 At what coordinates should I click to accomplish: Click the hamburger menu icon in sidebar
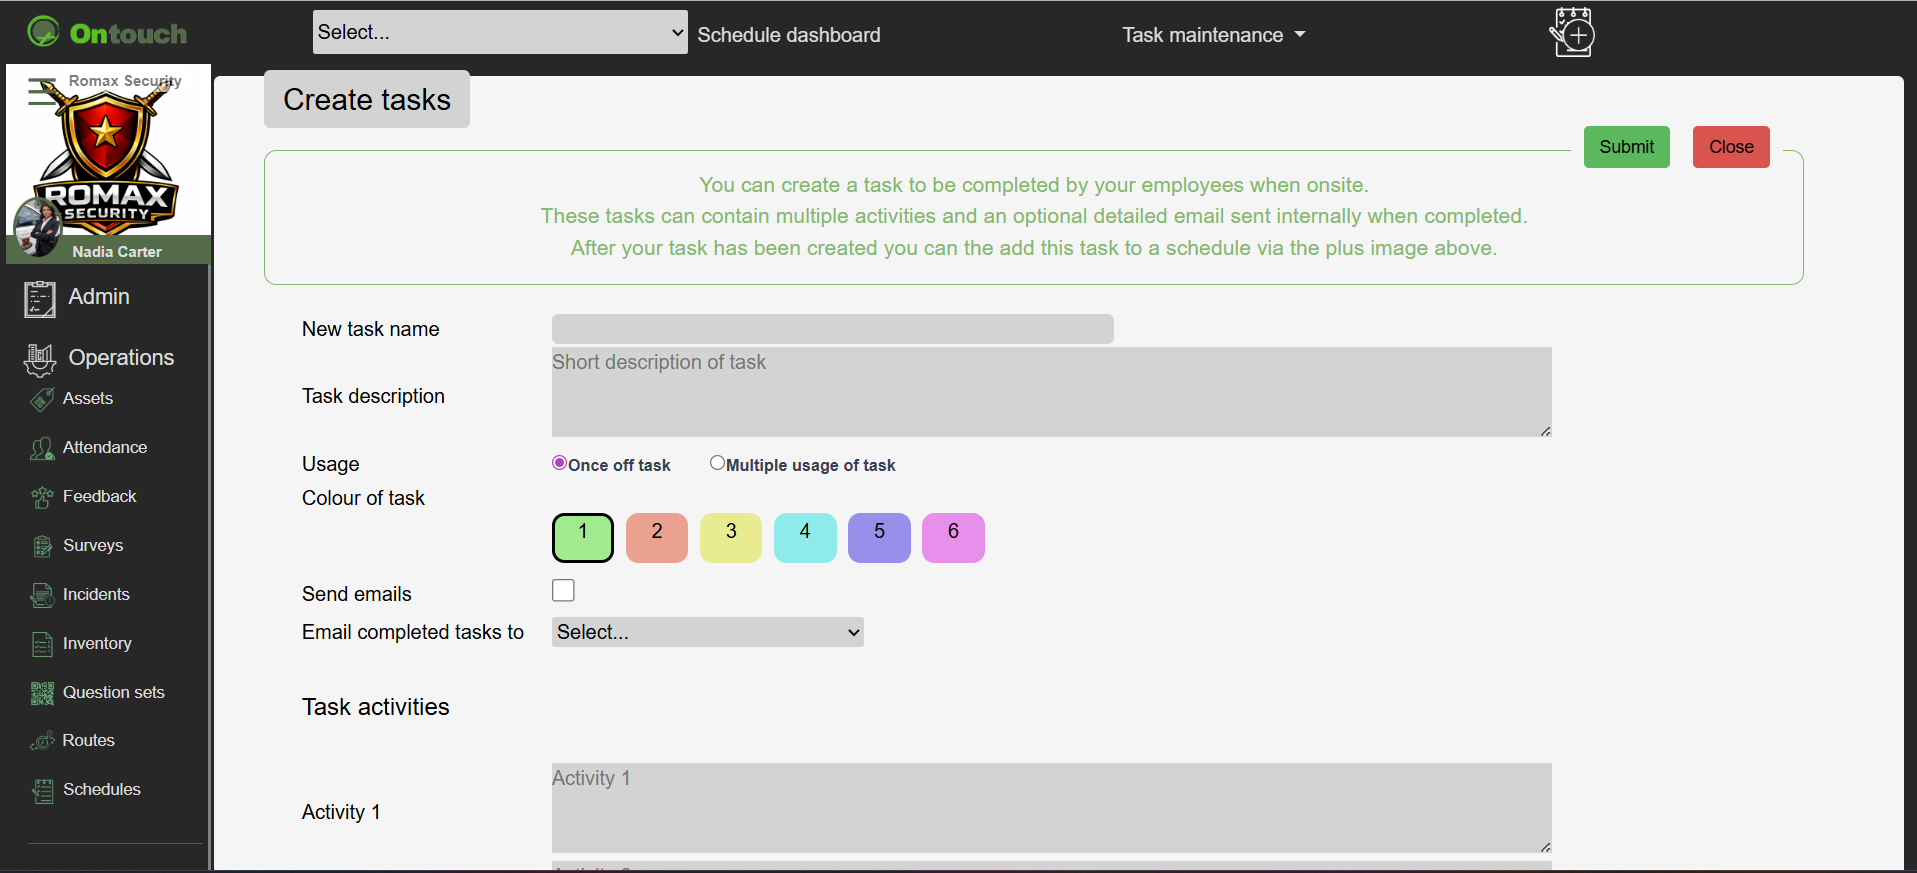click(x=41, y=91)
